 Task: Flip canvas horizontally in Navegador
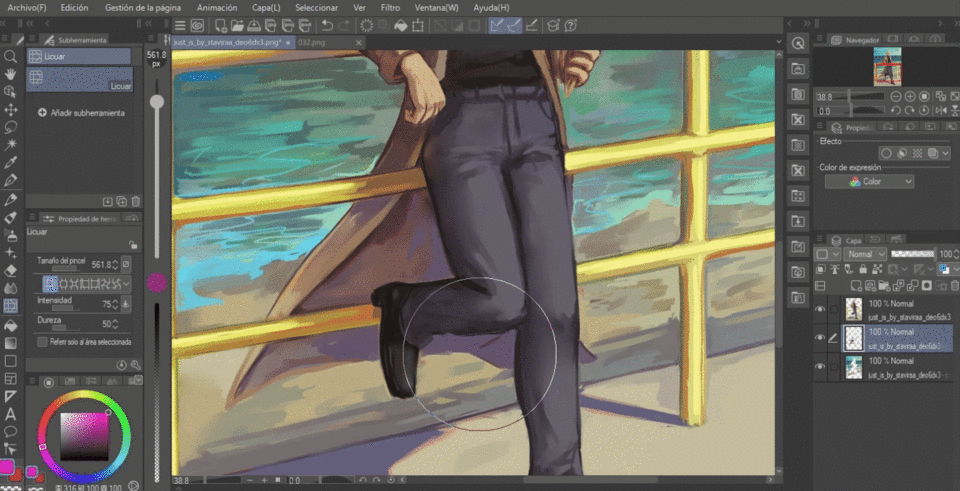click(940, 111)
